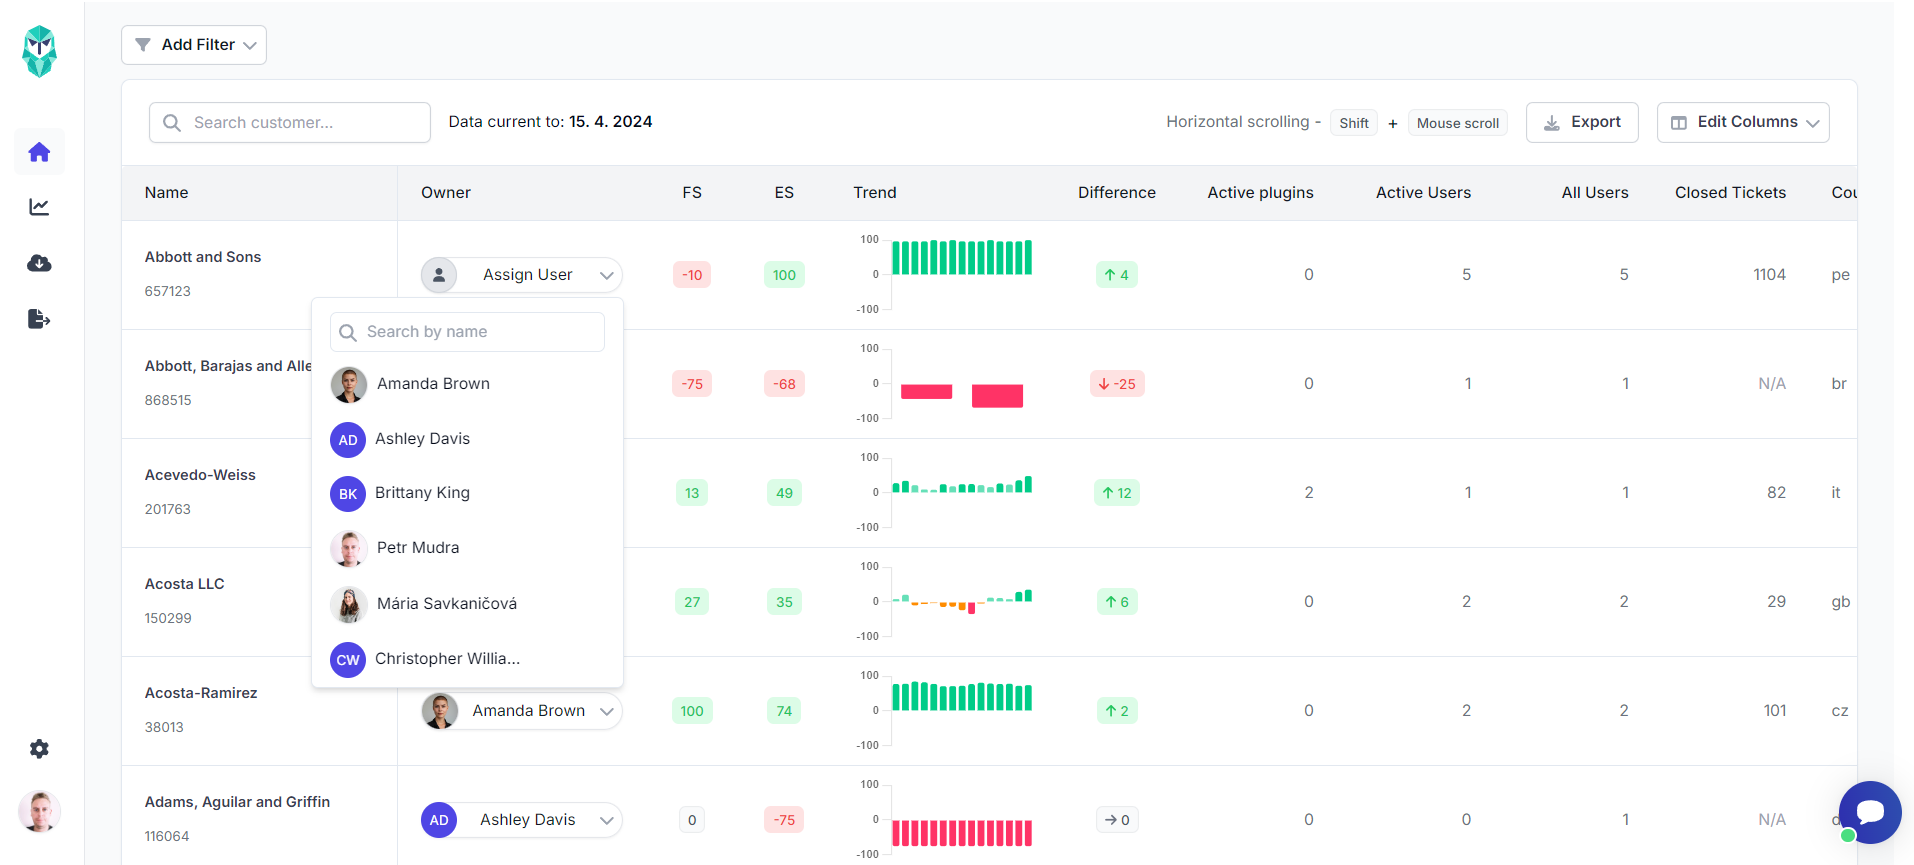Open the Ashley Davis owner dropdown

pyautogui.click(x=521, y=820)
